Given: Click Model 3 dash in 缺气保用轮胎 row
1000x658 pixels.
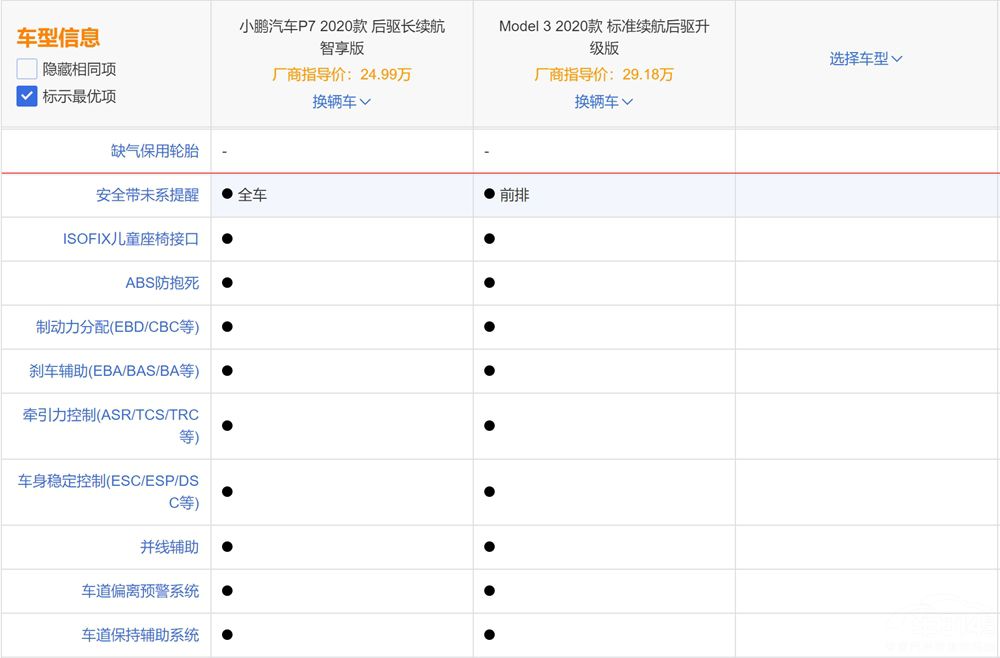Looking at the screenshot, I should [487, 152].
